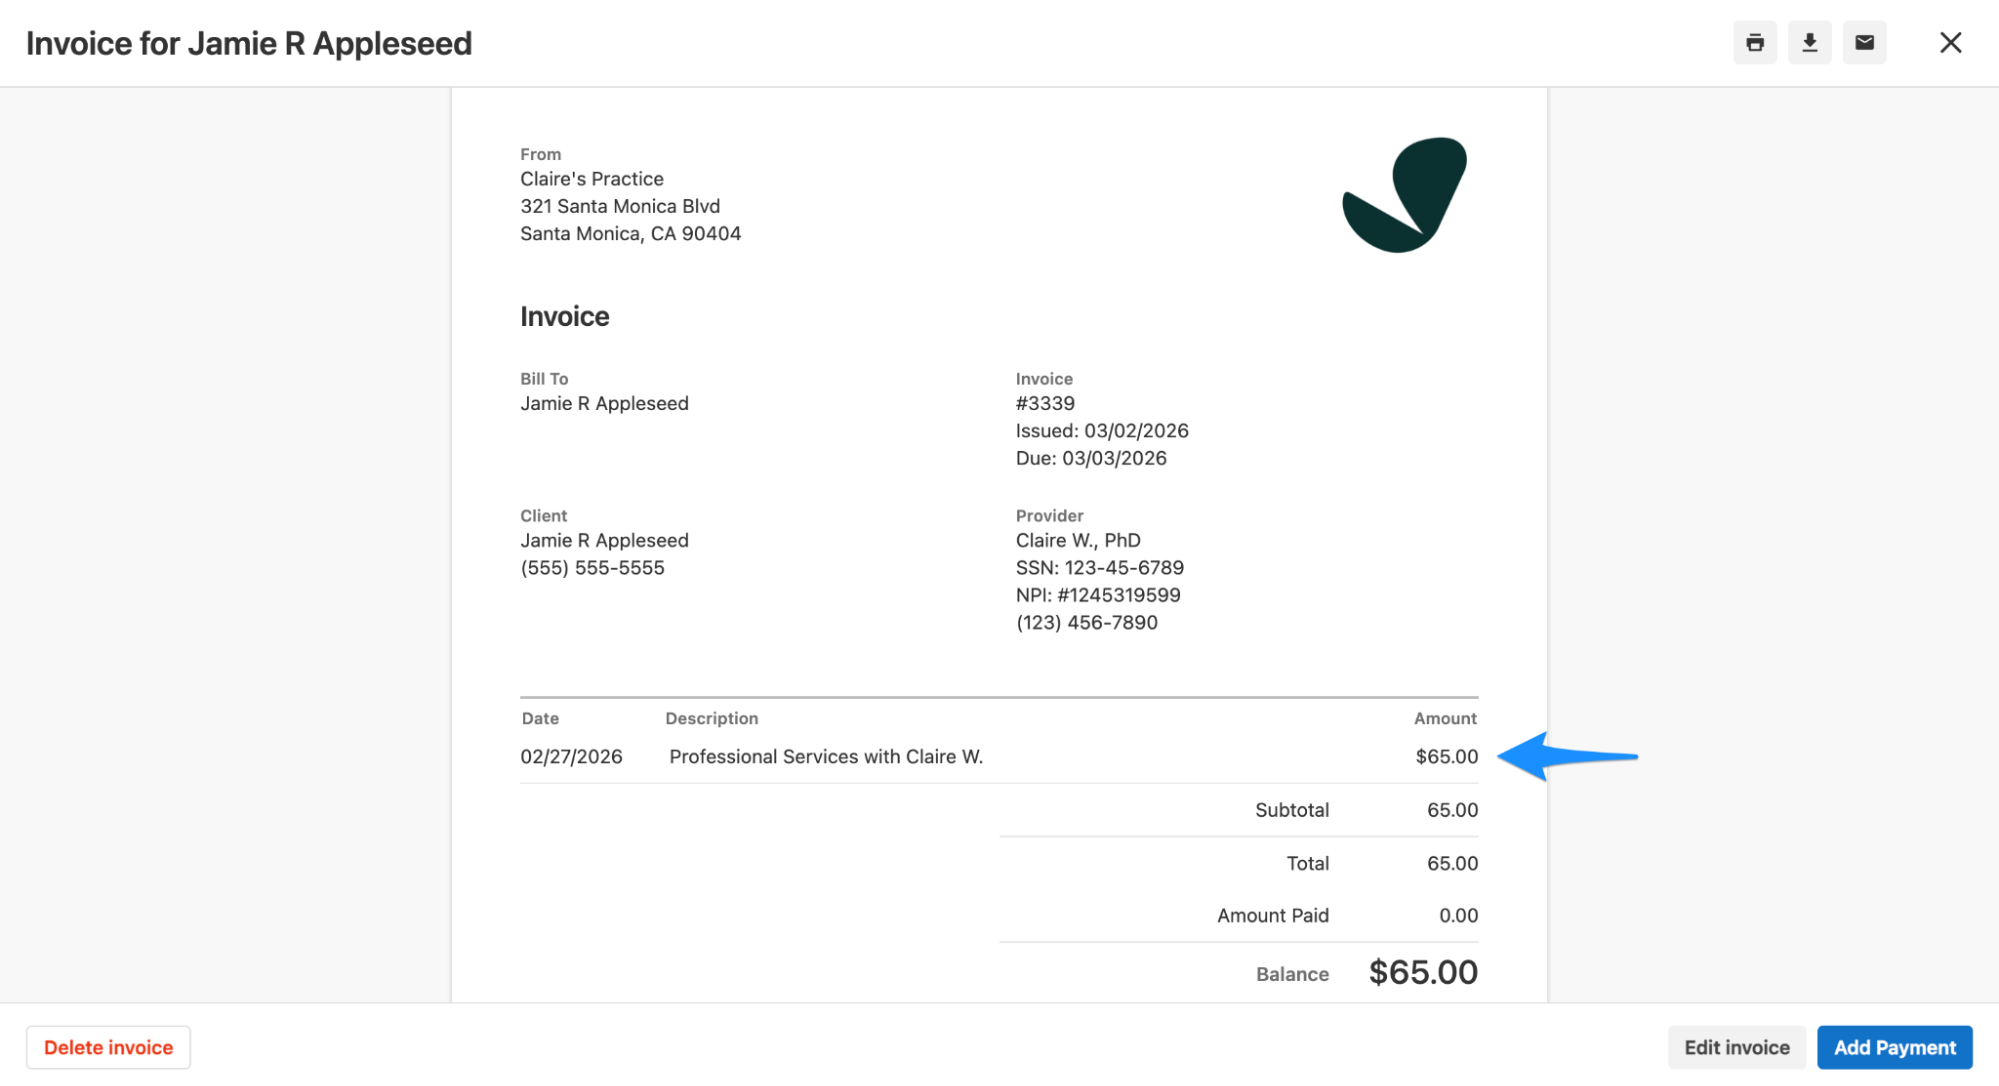Click the Description column header

(712, 718)
